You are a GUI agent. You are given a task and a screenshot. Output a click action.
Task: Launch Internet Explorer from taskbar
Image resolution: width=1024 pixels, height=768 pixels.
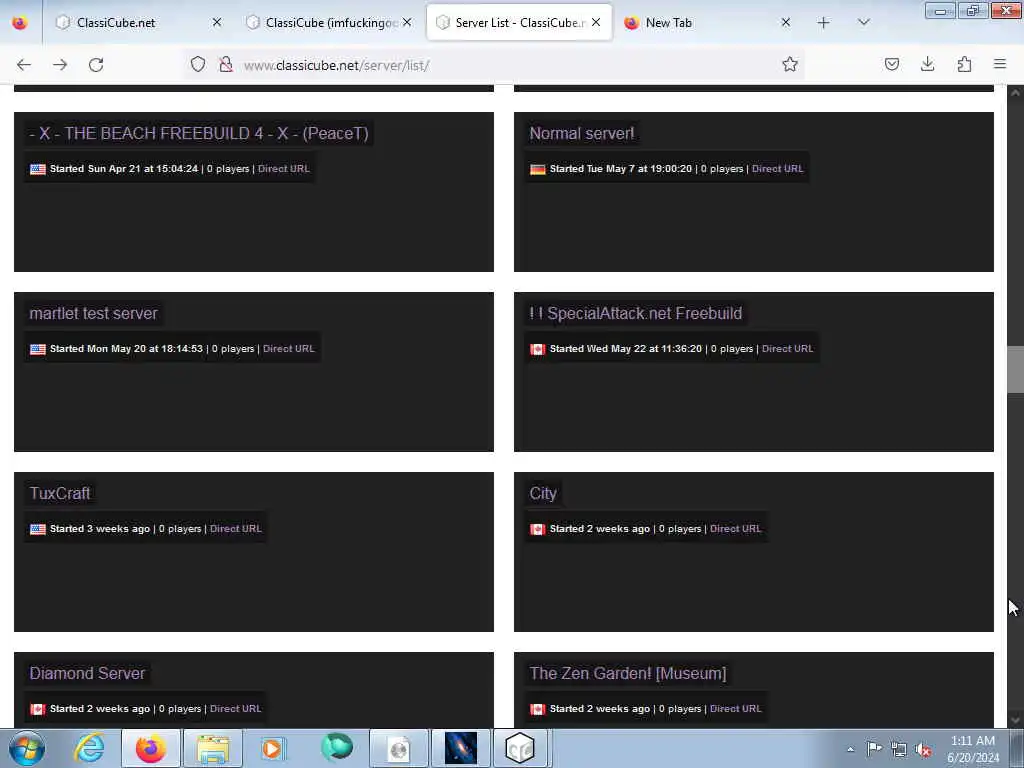[x=89, y=748]
